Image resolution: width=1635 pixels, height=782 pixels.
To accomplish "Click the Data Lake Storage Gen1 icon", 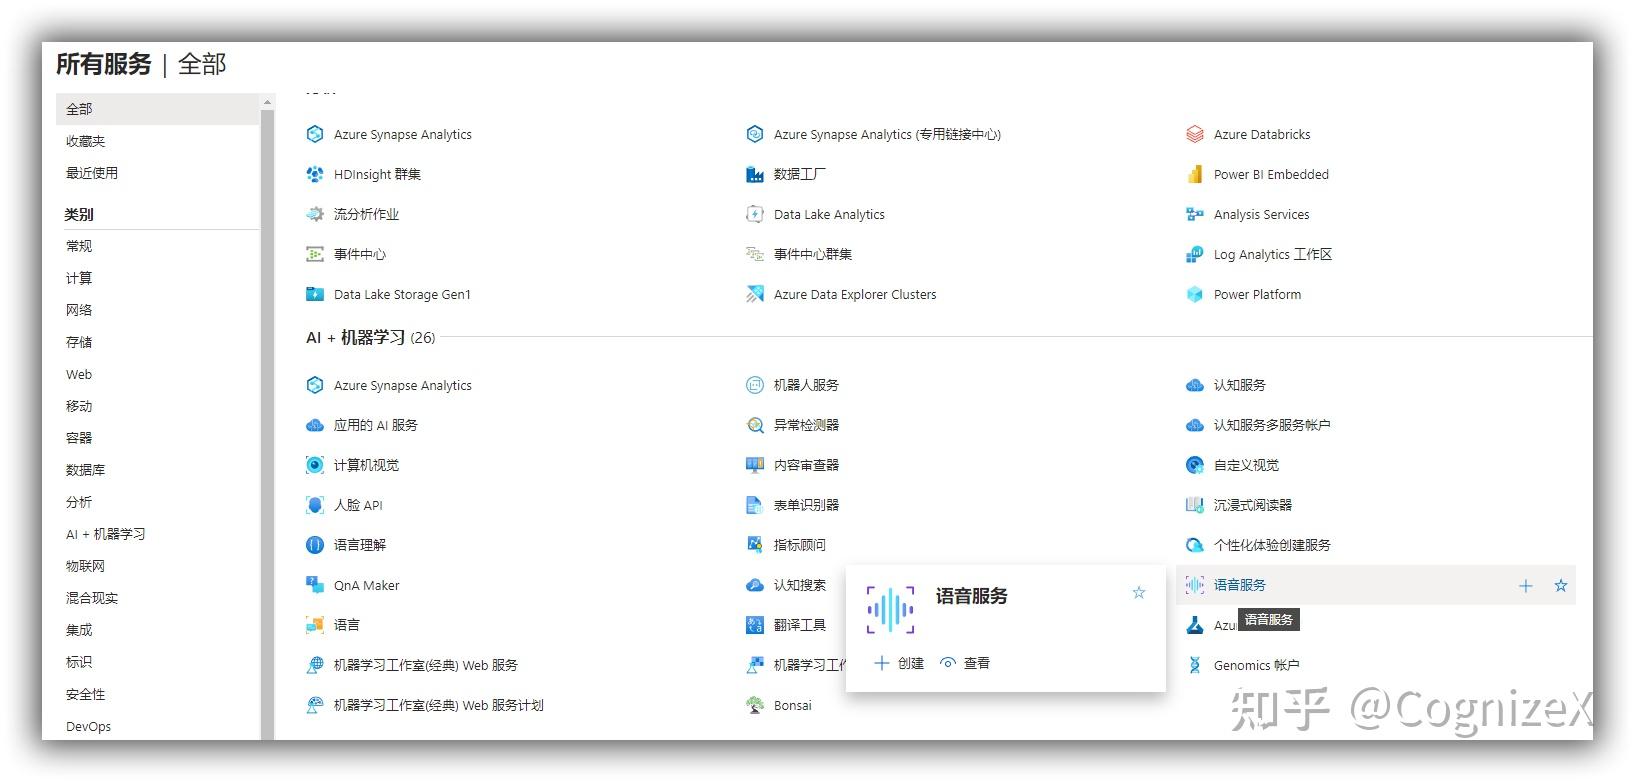I will pos(315,294).
